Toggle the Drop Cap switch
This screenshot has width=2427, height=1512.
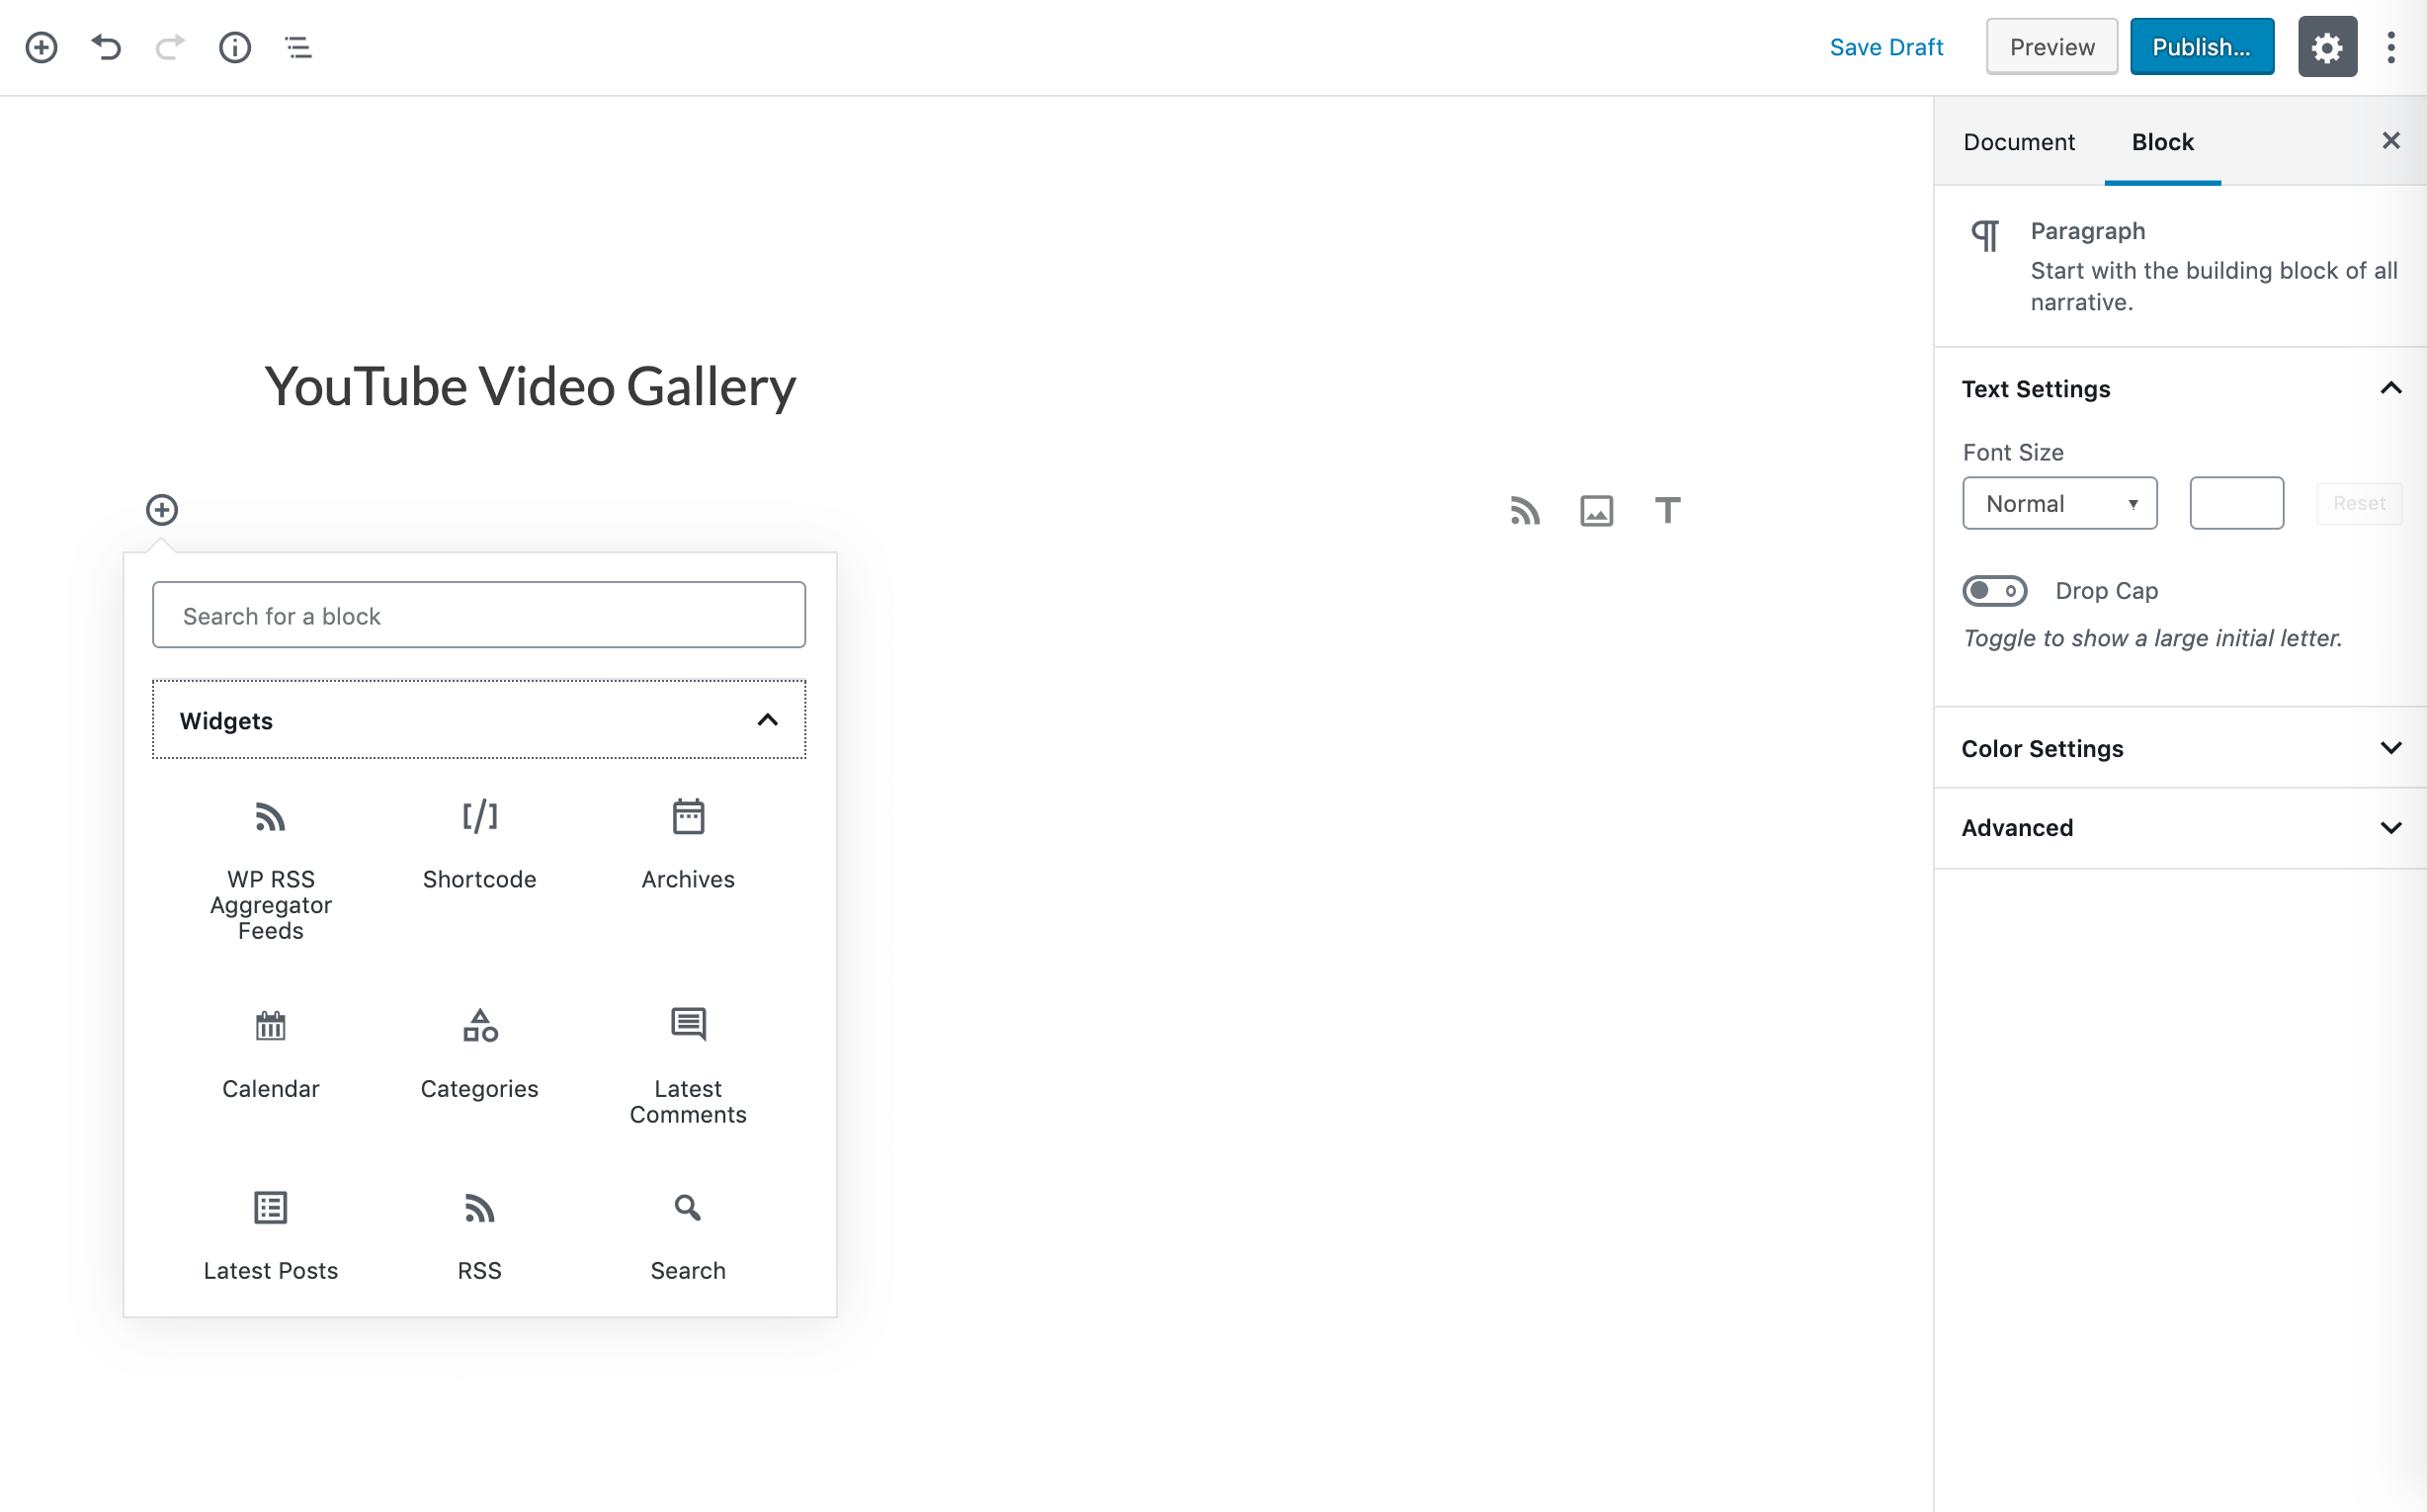pos(1994,591)
